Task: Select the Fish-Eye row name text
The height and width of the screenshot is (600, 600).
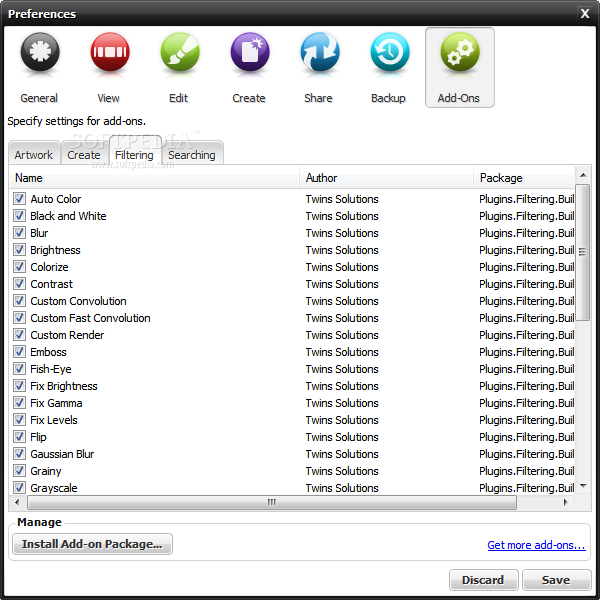Action: click(x=51, y=369)
